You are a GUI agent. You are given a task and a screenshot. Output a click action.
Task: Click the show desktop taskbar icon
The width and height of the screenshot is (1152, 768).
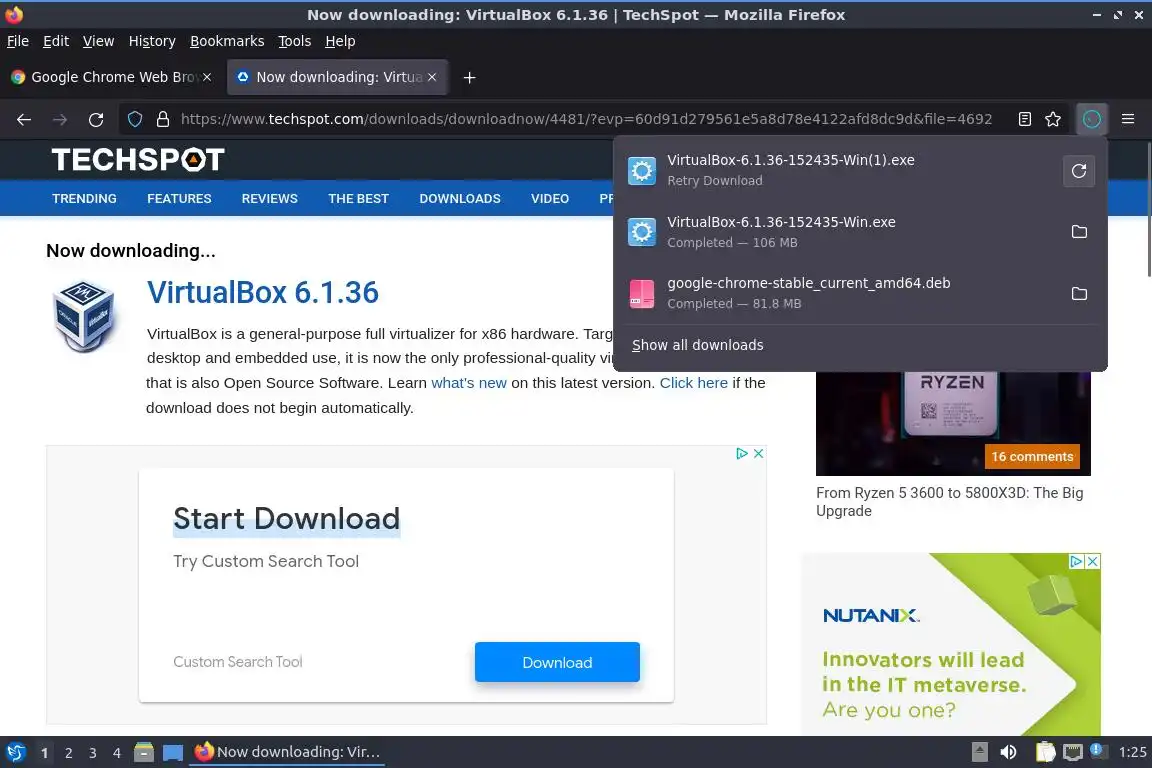coord(173,753)
